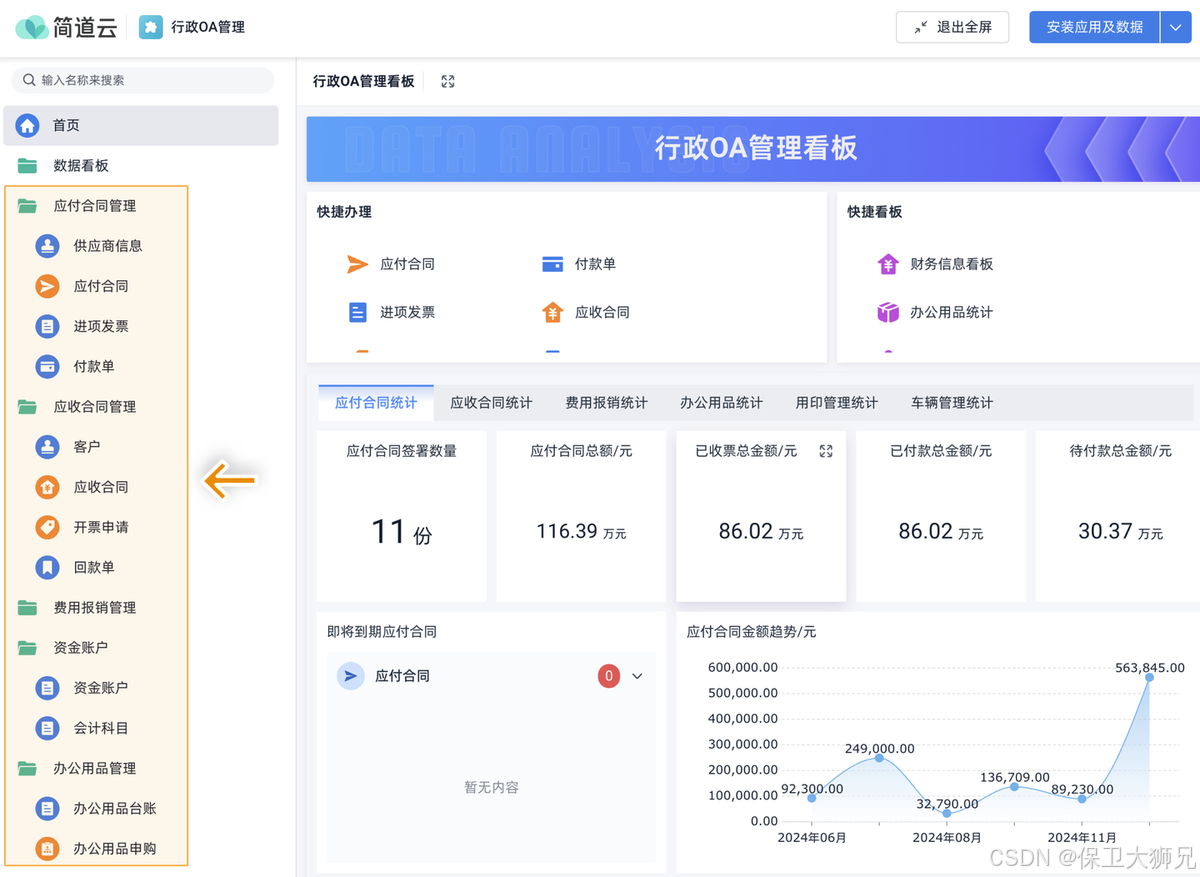Click the red 0 count badge
Image resolution: width=1200 pixels, height=877 pixels.
pos(609,676)
